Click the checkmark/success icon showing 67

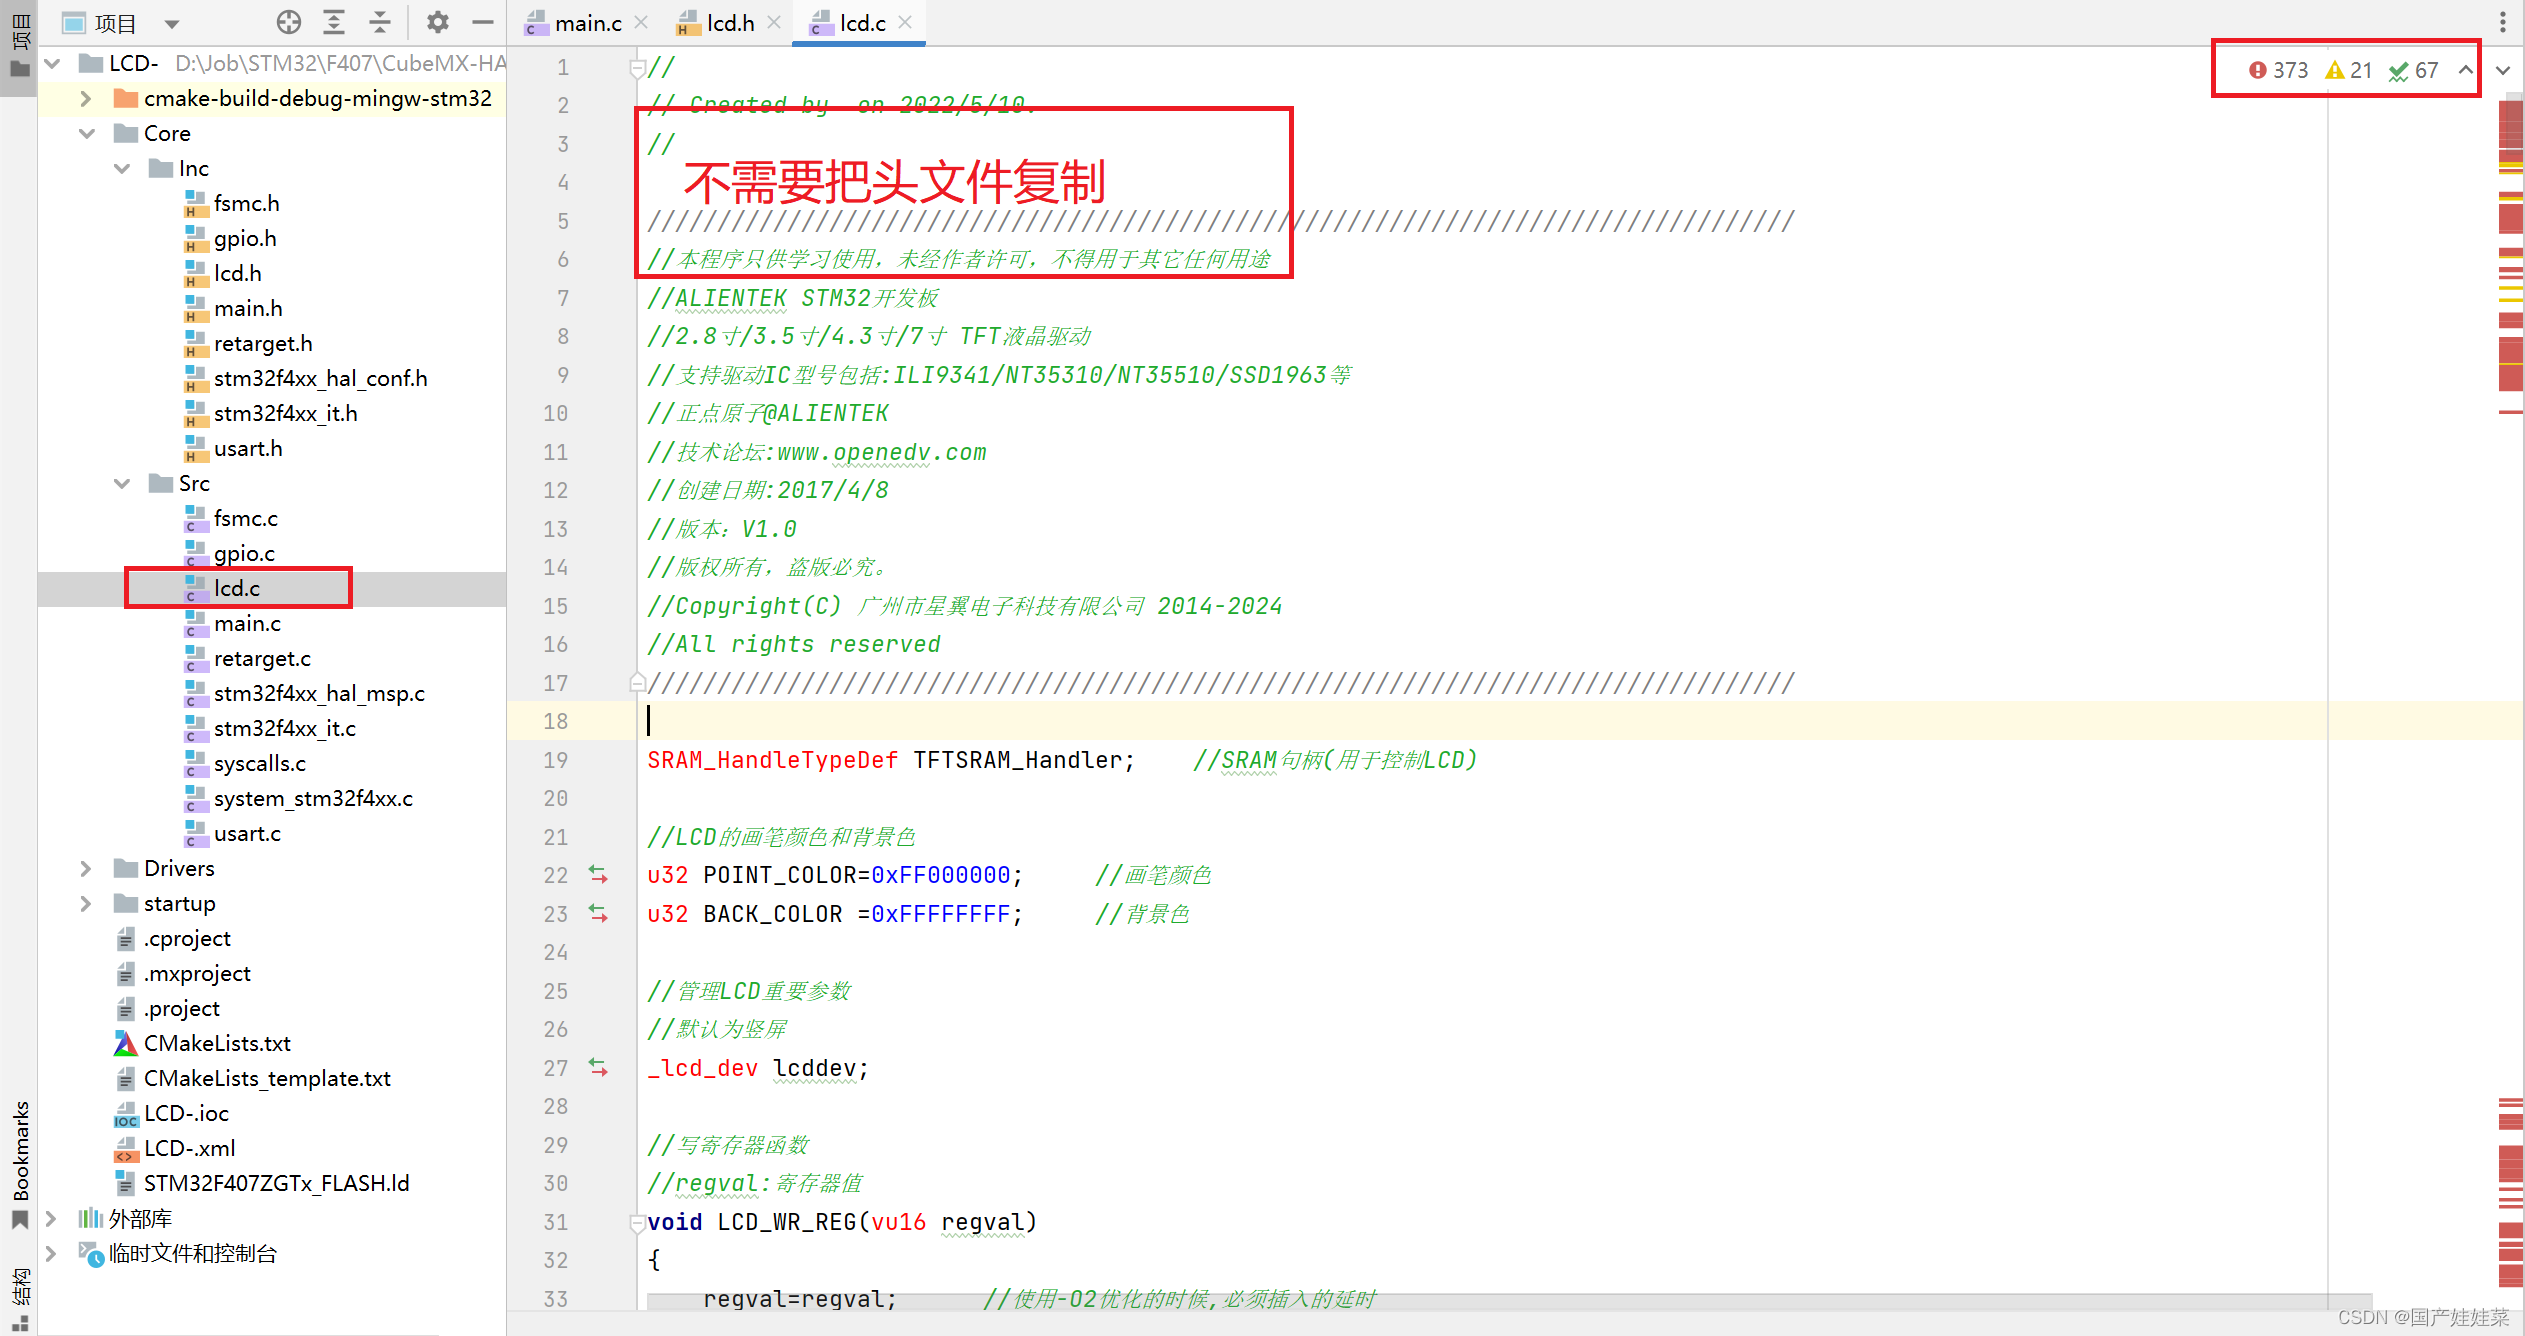2406,68
